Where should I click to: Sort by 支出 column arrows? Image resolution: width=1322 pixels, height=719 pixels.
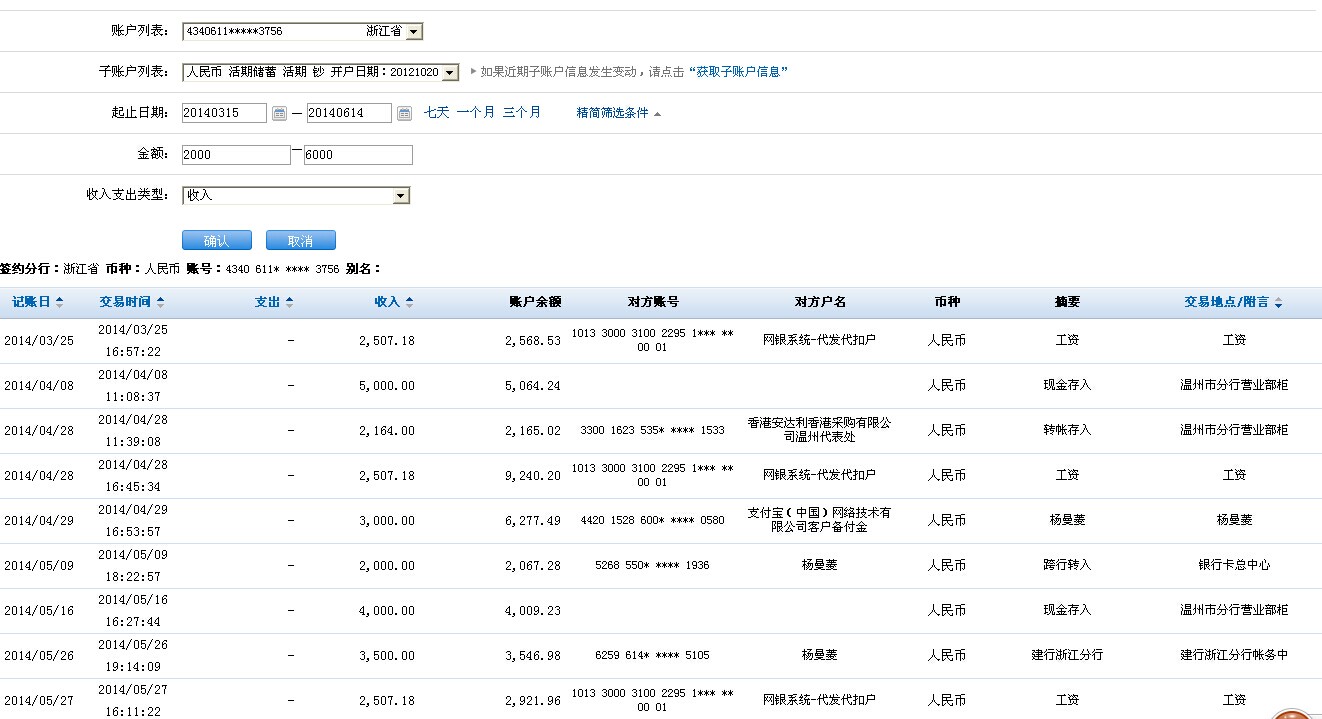pos(289,302)
